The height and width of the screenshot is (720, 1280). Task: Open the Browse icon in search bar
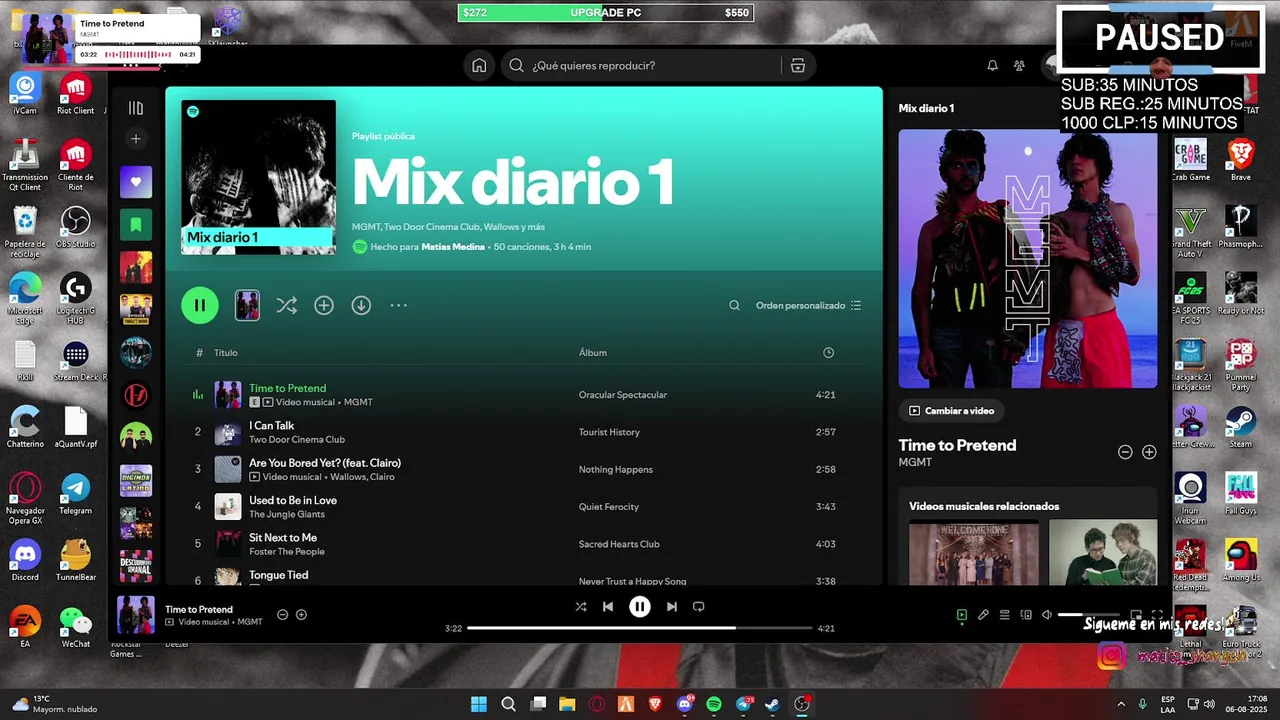click(x=798, y=66)
